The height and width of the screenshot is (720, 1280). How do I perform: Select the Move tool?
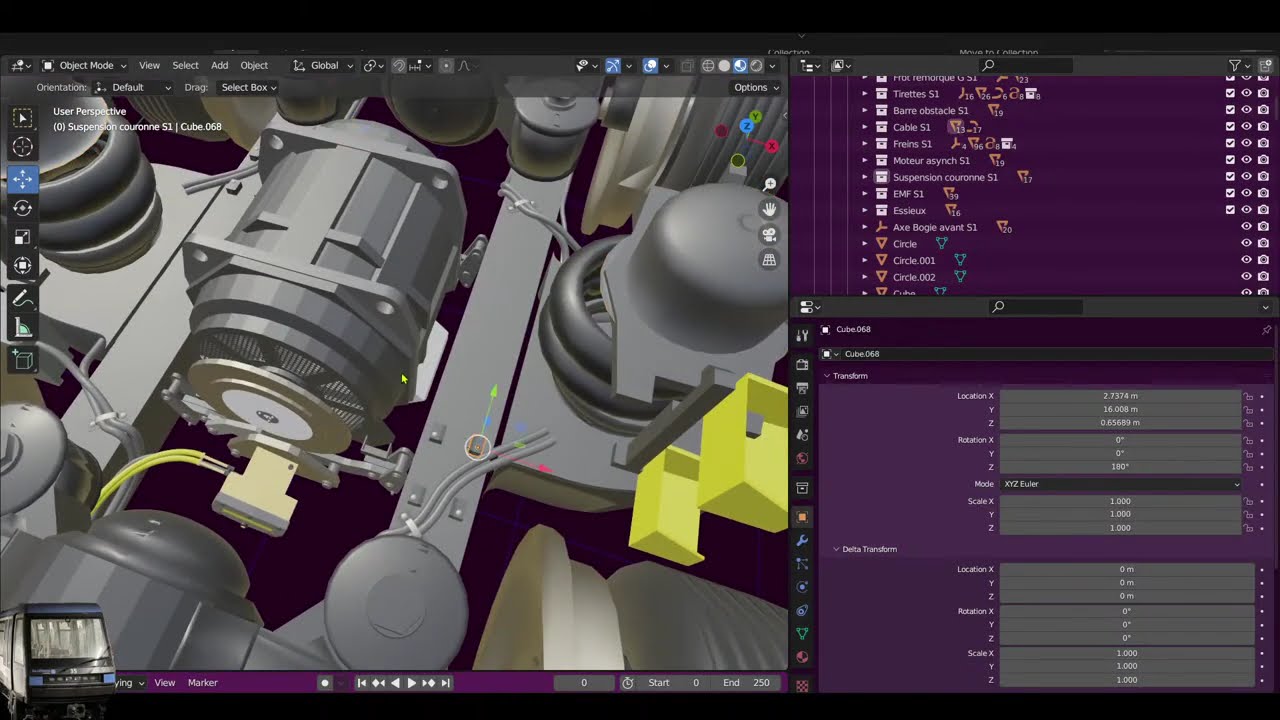(22, 179)
